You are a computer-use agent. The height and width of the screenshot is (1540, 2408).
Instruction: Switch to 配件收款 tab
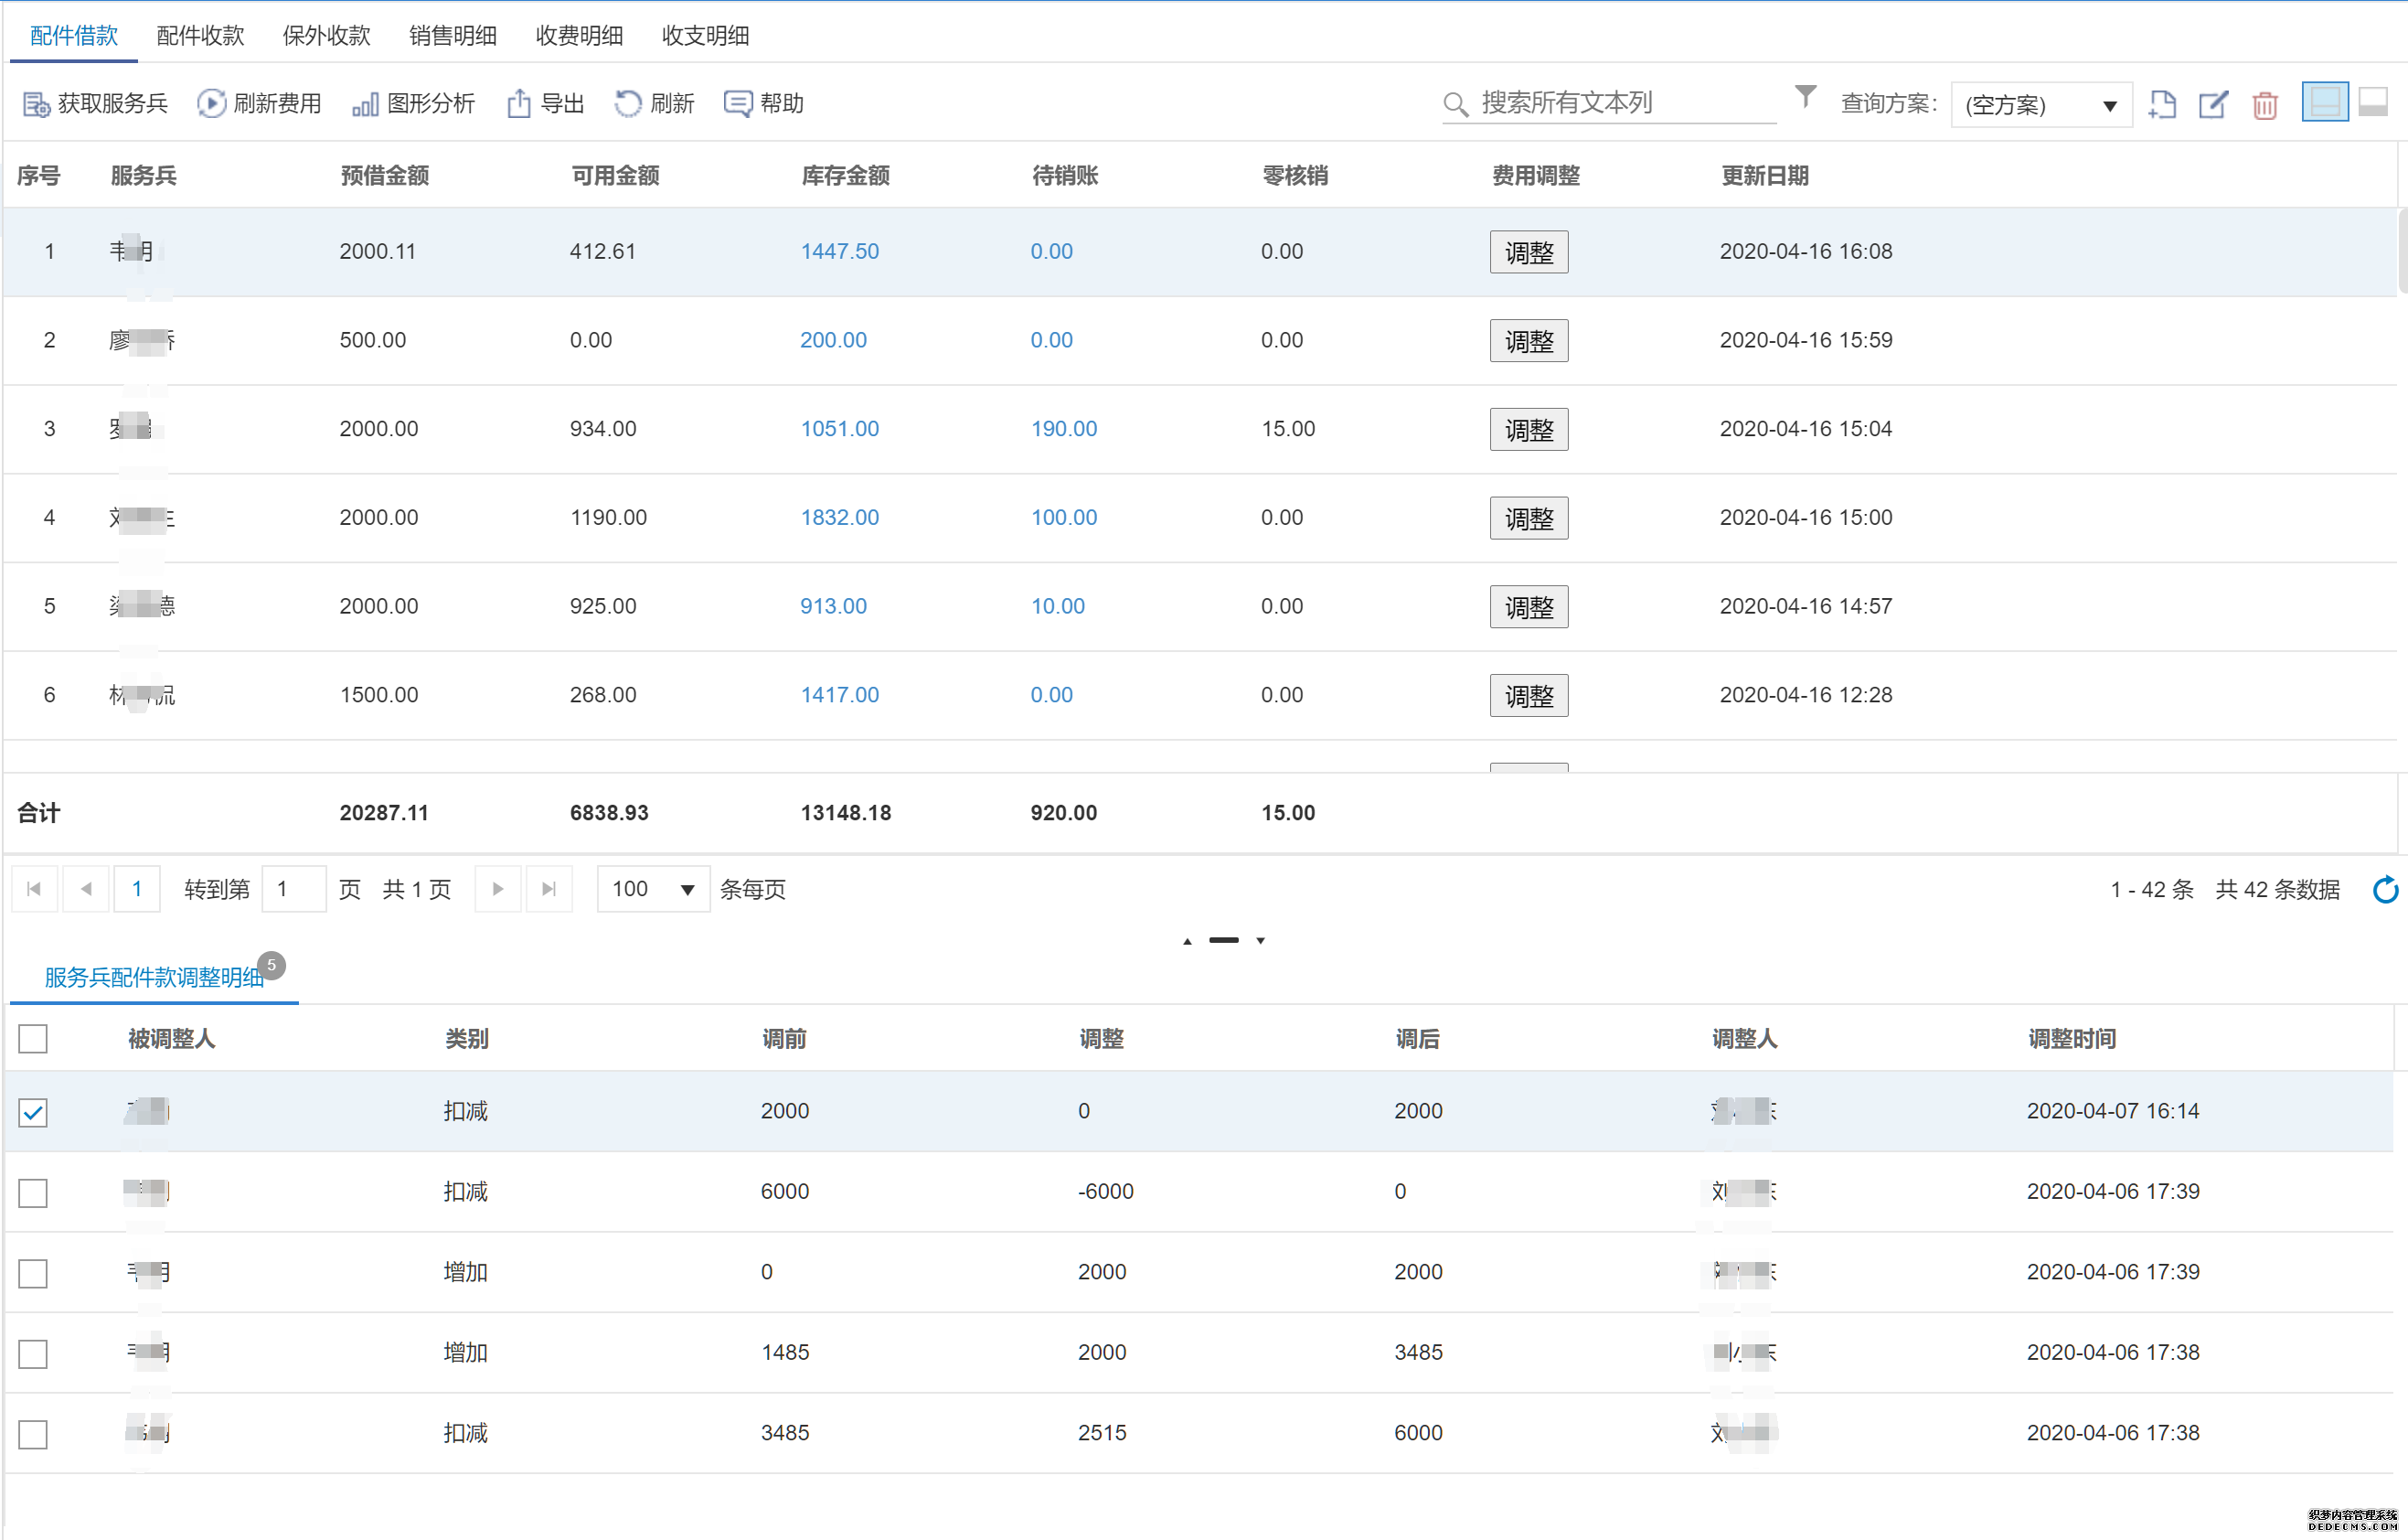(200, 36)
